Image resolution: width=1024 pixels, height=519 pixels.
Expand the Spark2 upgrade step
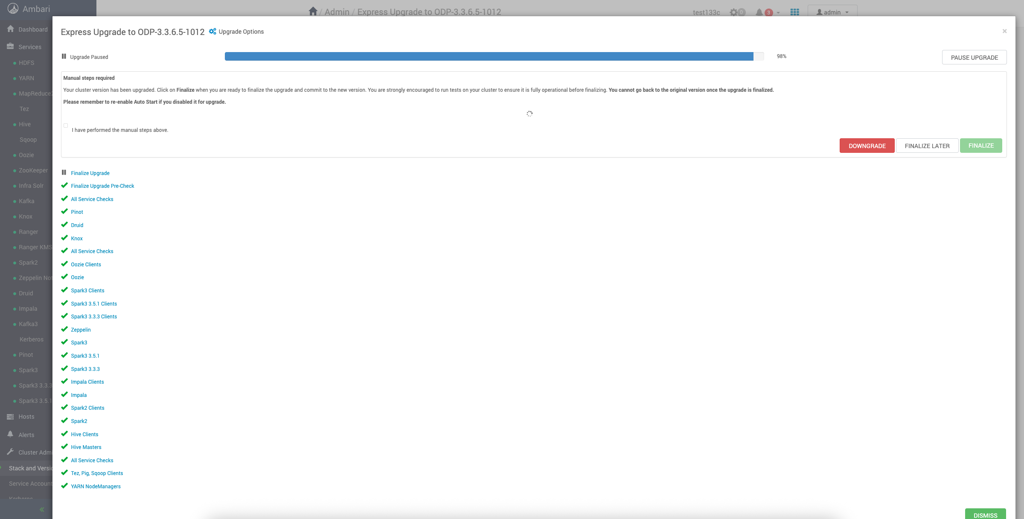[x=78, y=421]
